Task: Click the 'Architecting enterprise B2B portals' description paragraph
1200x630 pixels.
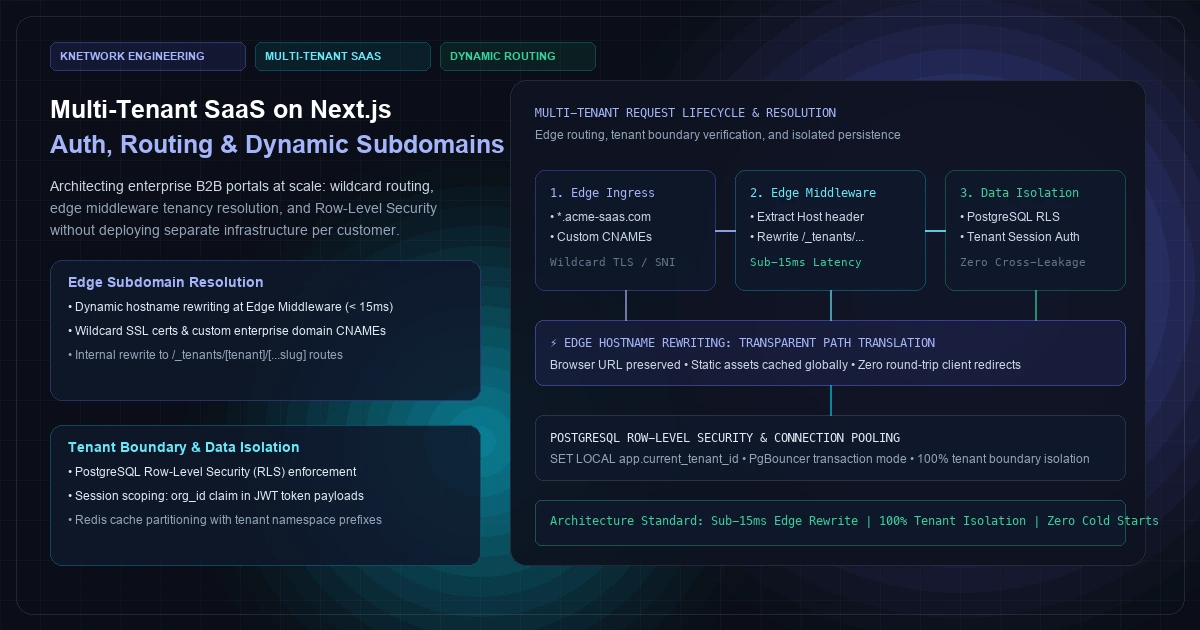Action: (246, 208)
